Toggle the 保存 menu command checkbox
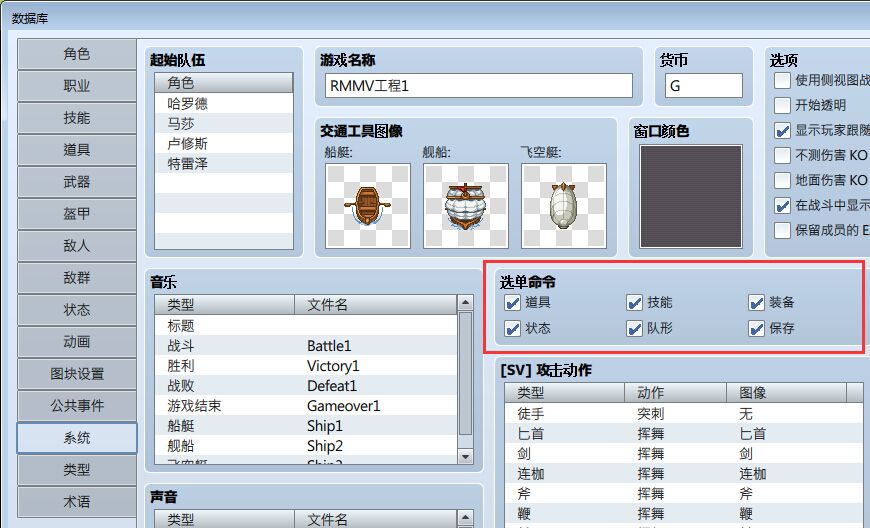 coord(756,328)
